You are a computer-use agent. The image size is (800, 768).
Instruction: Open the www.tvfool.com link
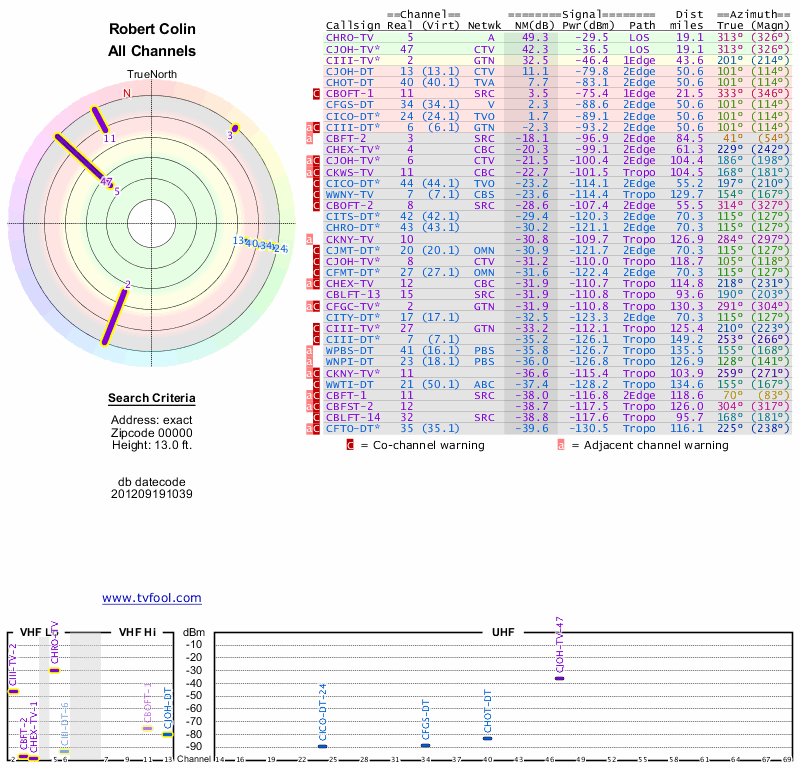click(152, 598)
